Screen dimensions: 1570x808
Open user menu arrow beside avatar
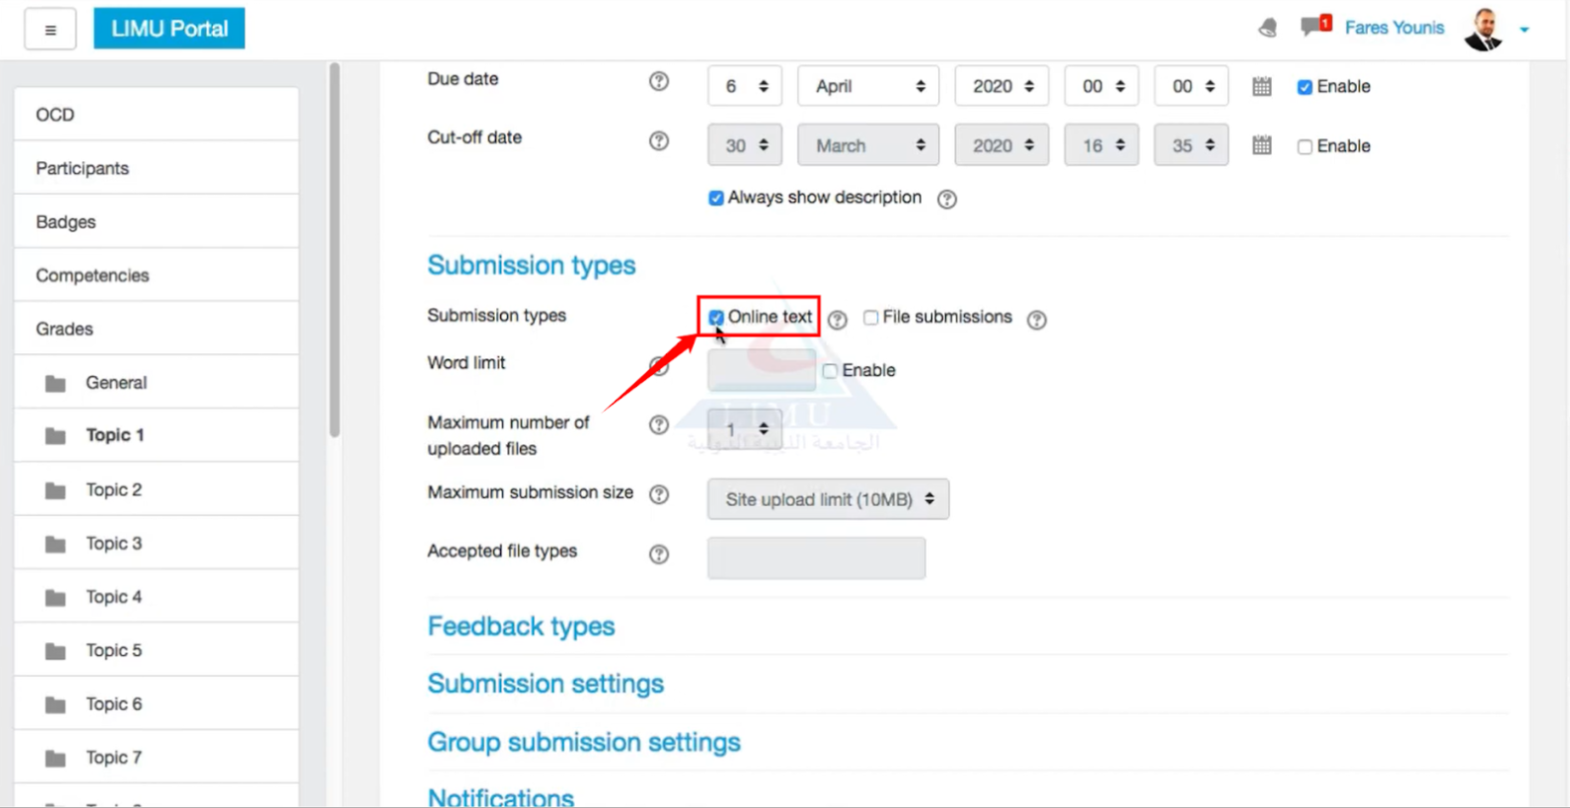tap(1524, 29)
